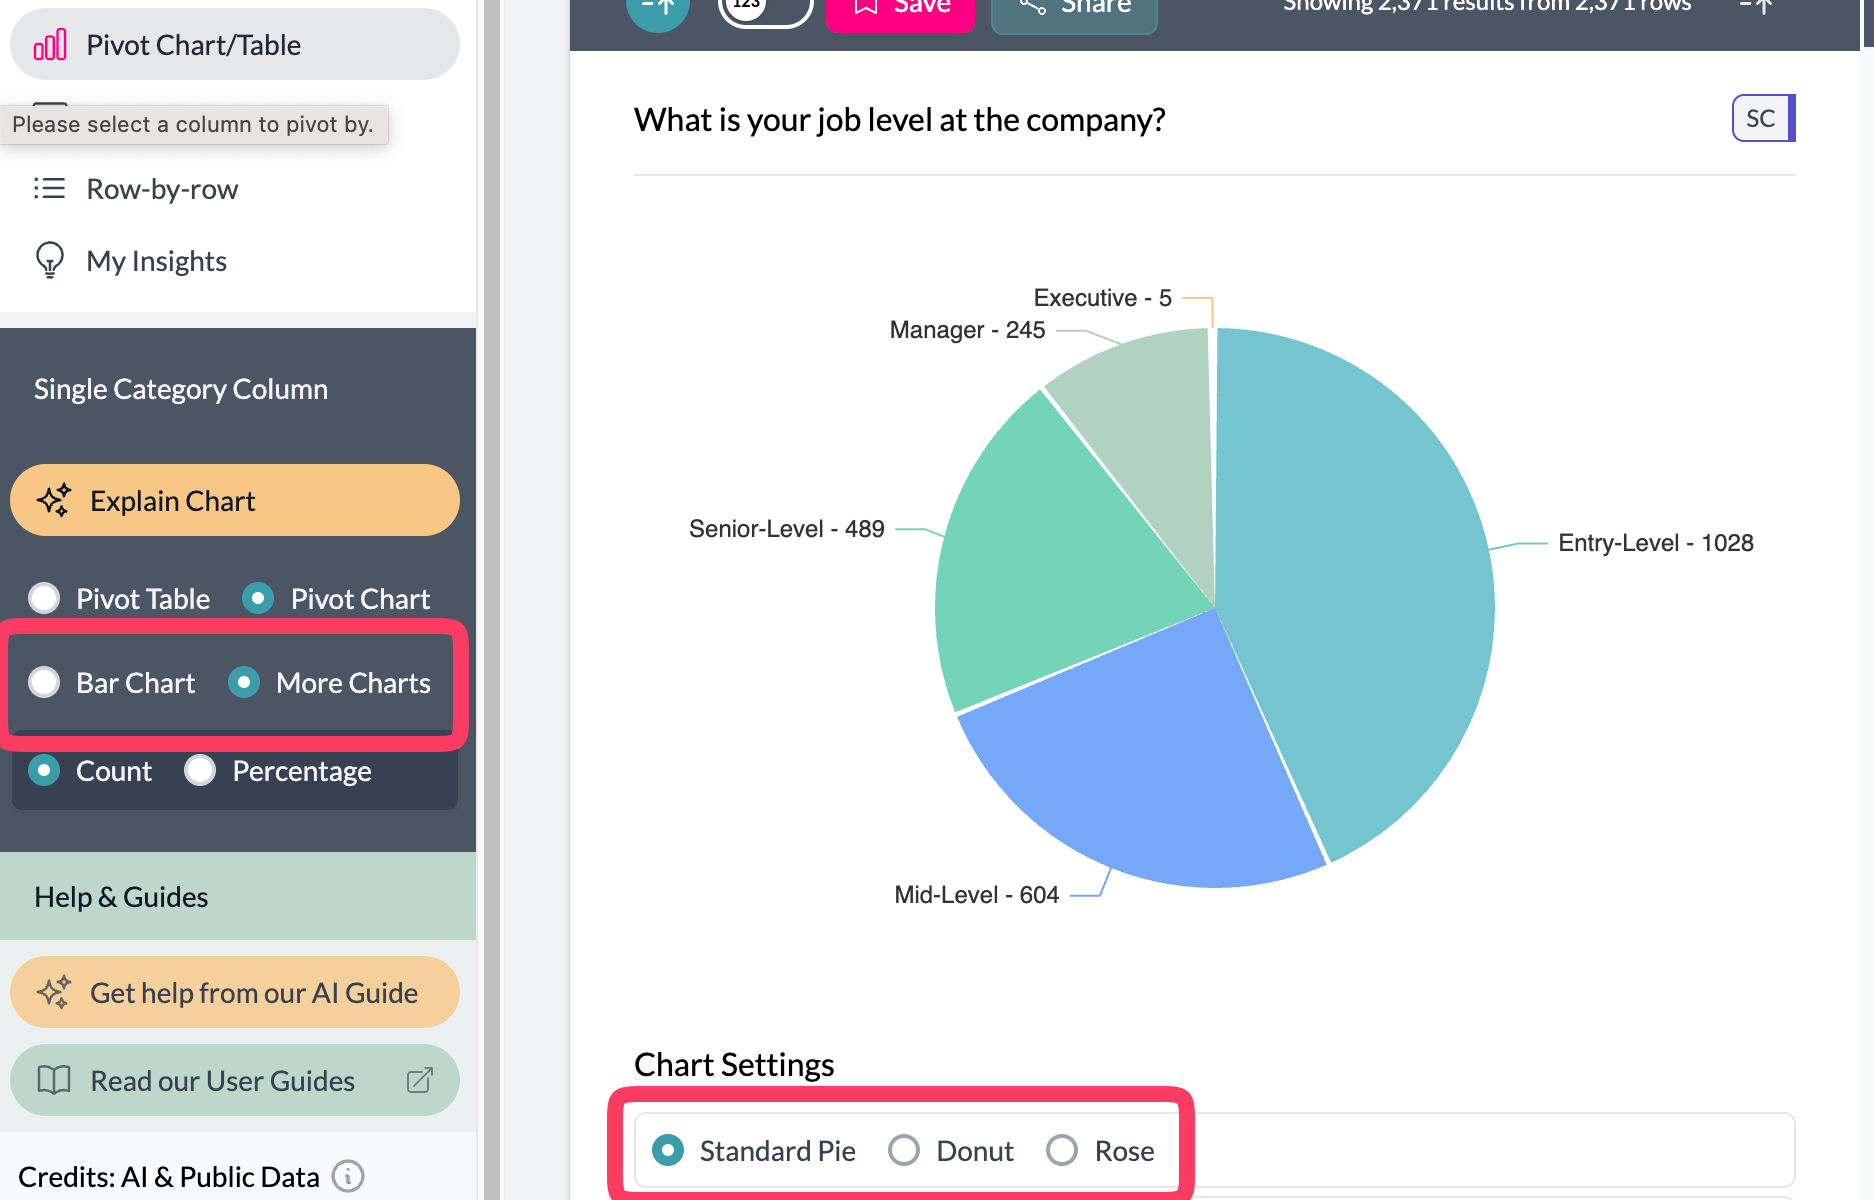The image size is (1874, 1200).
Task: Click the sparkle icon on Explain Chart
Action: point(55,500)
